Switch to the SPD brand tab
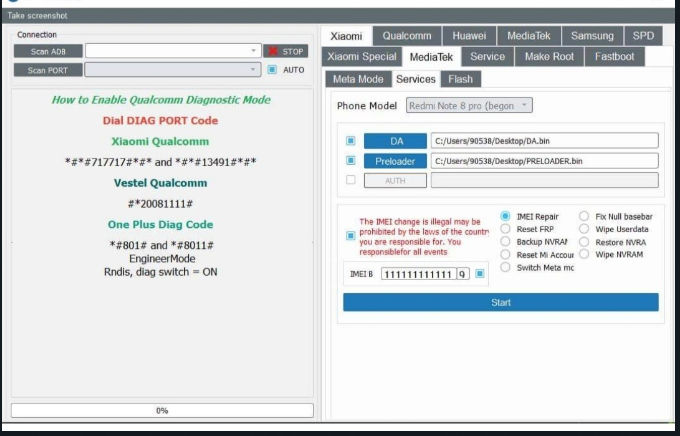This screenshot has height=436, width=680. point(643,36)
